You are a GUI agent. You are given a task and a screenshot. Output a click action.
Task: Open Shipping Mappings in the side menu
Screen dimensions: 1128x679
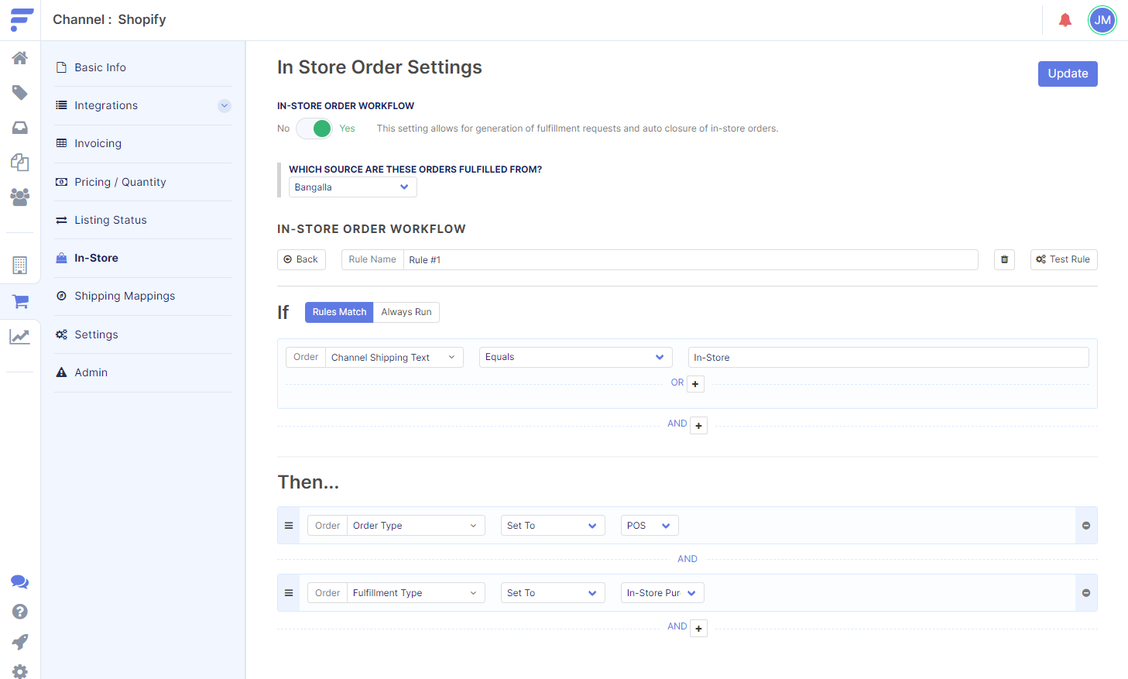[x=124, y=296]
